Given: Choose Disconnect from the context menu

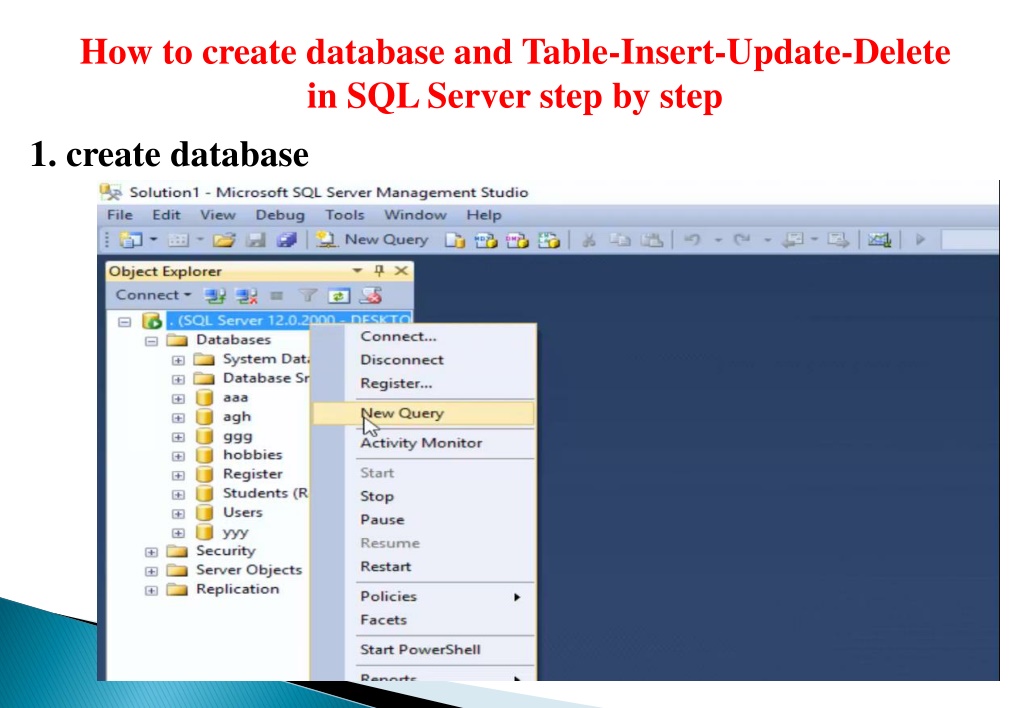Looking at the screenshot, I should tap(424, 360).
